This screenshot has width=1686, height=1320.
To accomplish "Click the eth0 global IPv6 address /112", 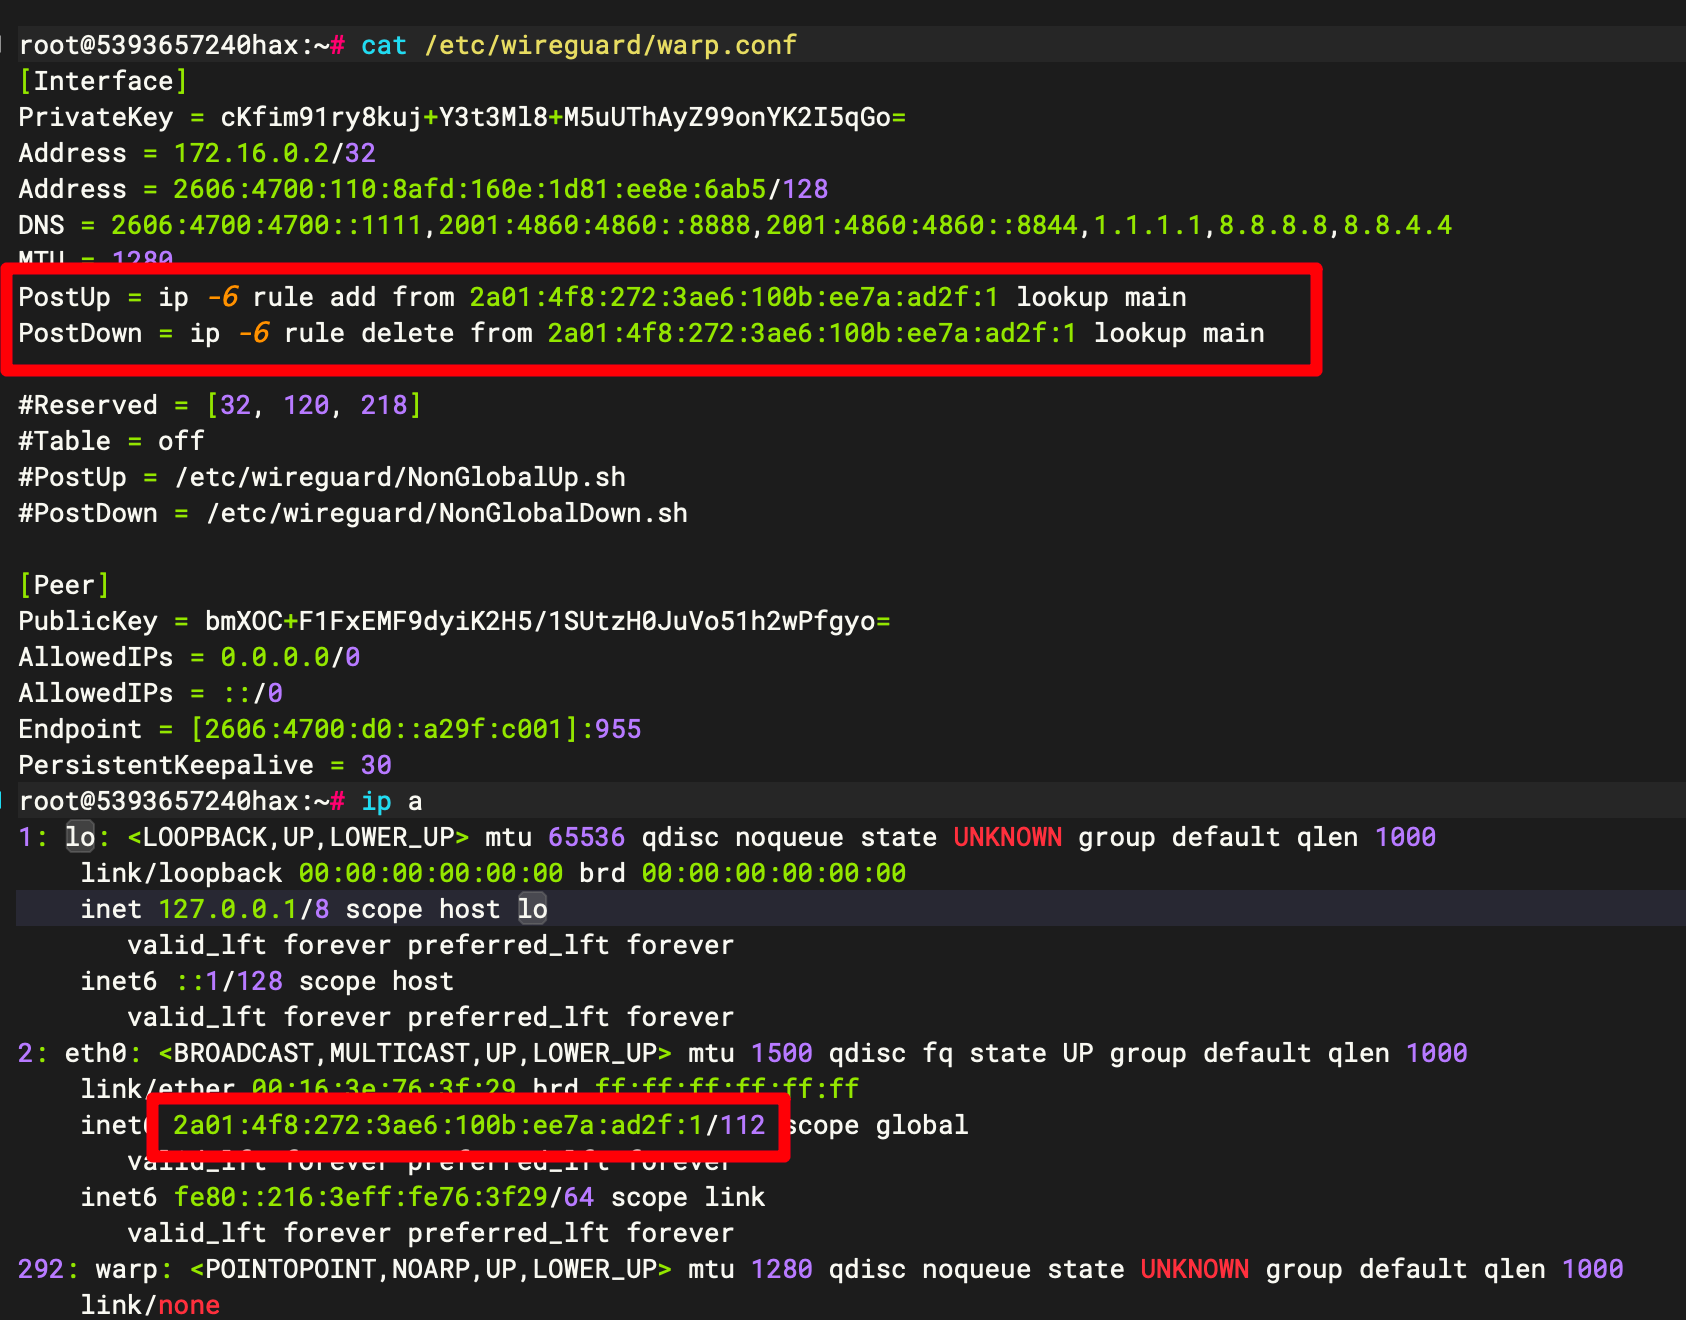I will click(469, 1125).
